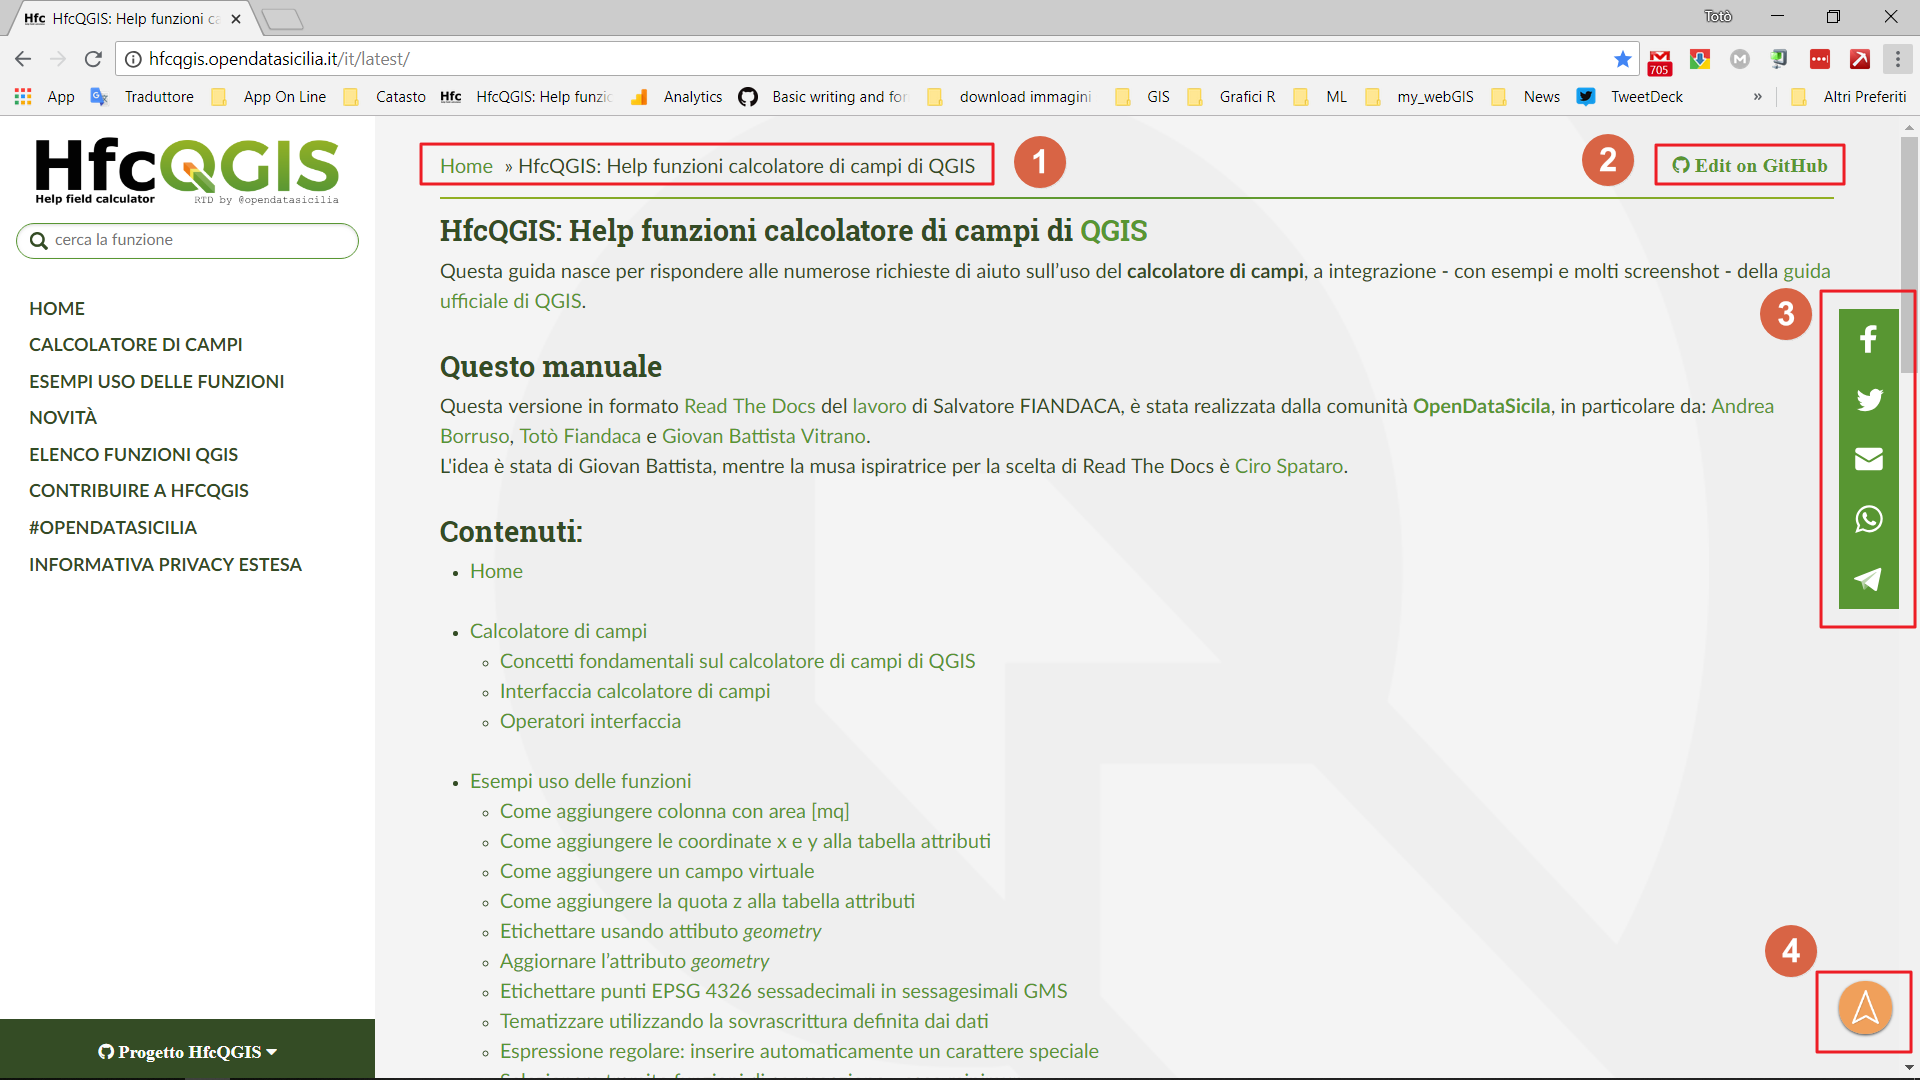The image size is (1920, 1080).
Task: Open Calcolatore di campi sidebar item
Action: pos(136,345)
